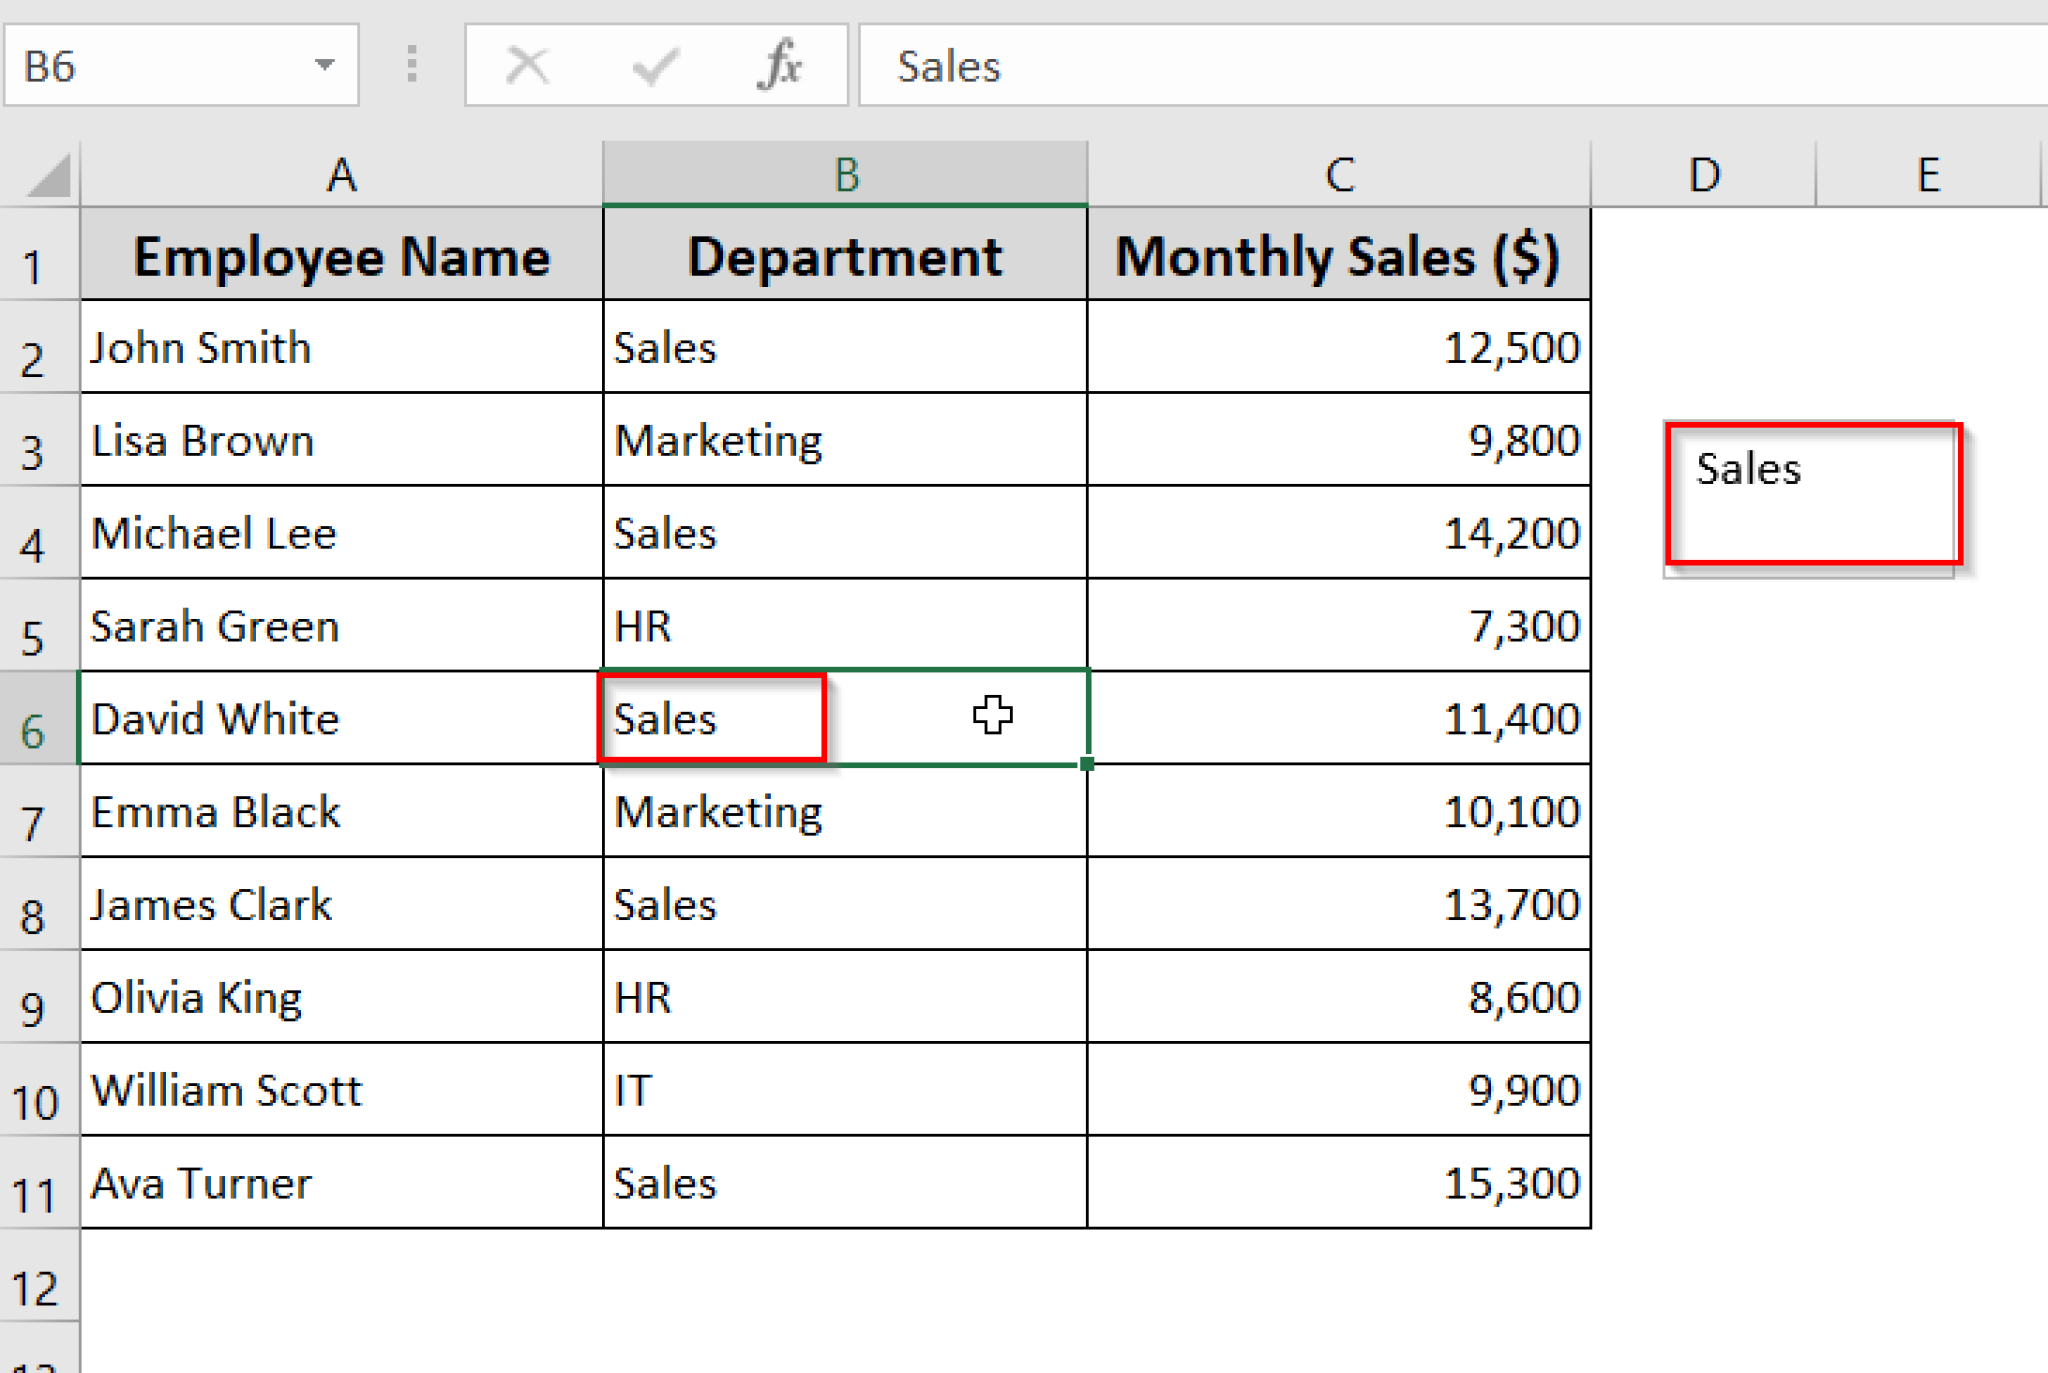Click column header E

[x=1928, y=175]
